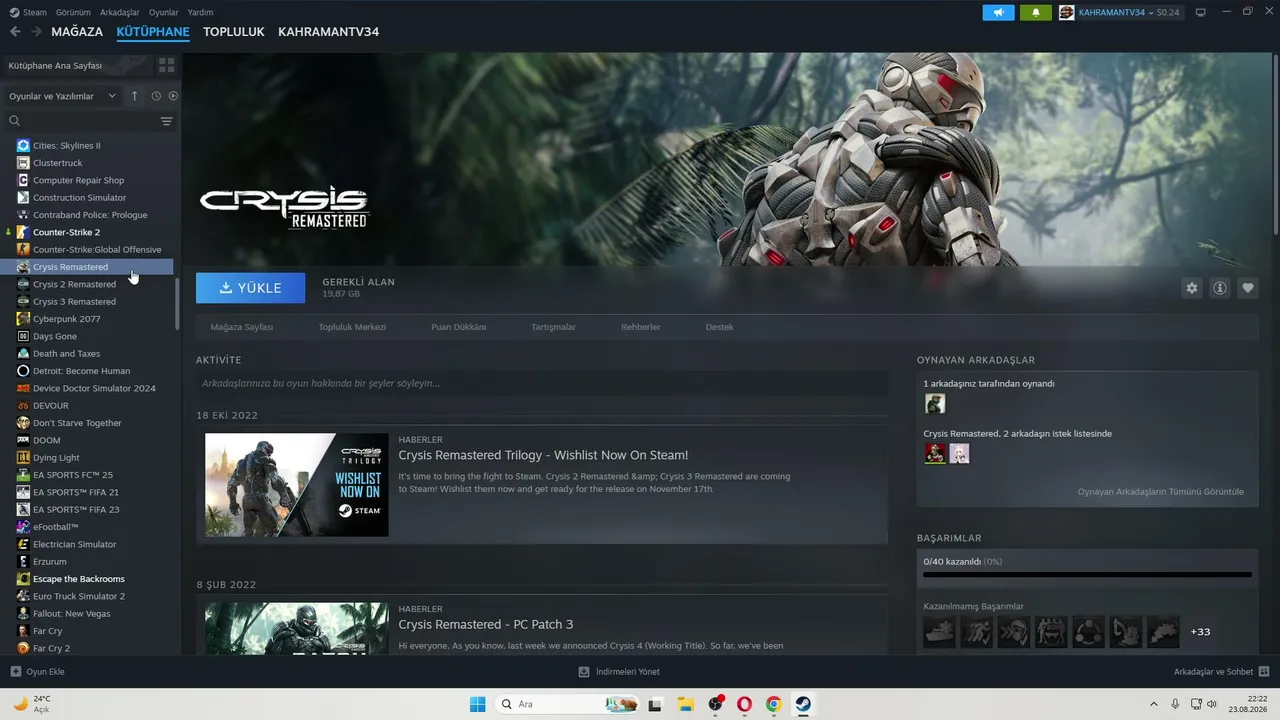This screenshot has height=720, width=1280.
Task: Open Google Chrome from the taskbar
Action: (x=773, y=704)
